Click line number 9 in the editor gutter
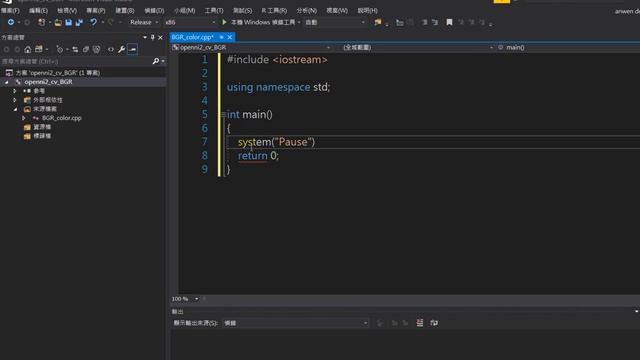Viewport: 640px width, 360px height. click(204, 169)
